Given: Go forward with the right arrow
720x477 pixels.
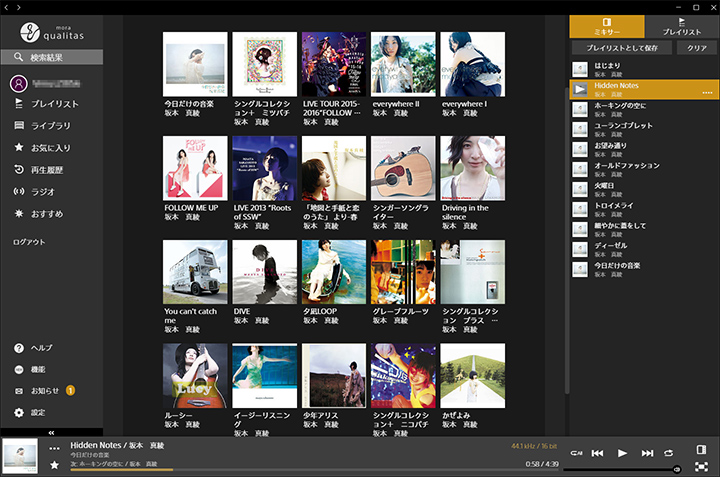Looking at the screenshot, I should click(x=18, y=7).
